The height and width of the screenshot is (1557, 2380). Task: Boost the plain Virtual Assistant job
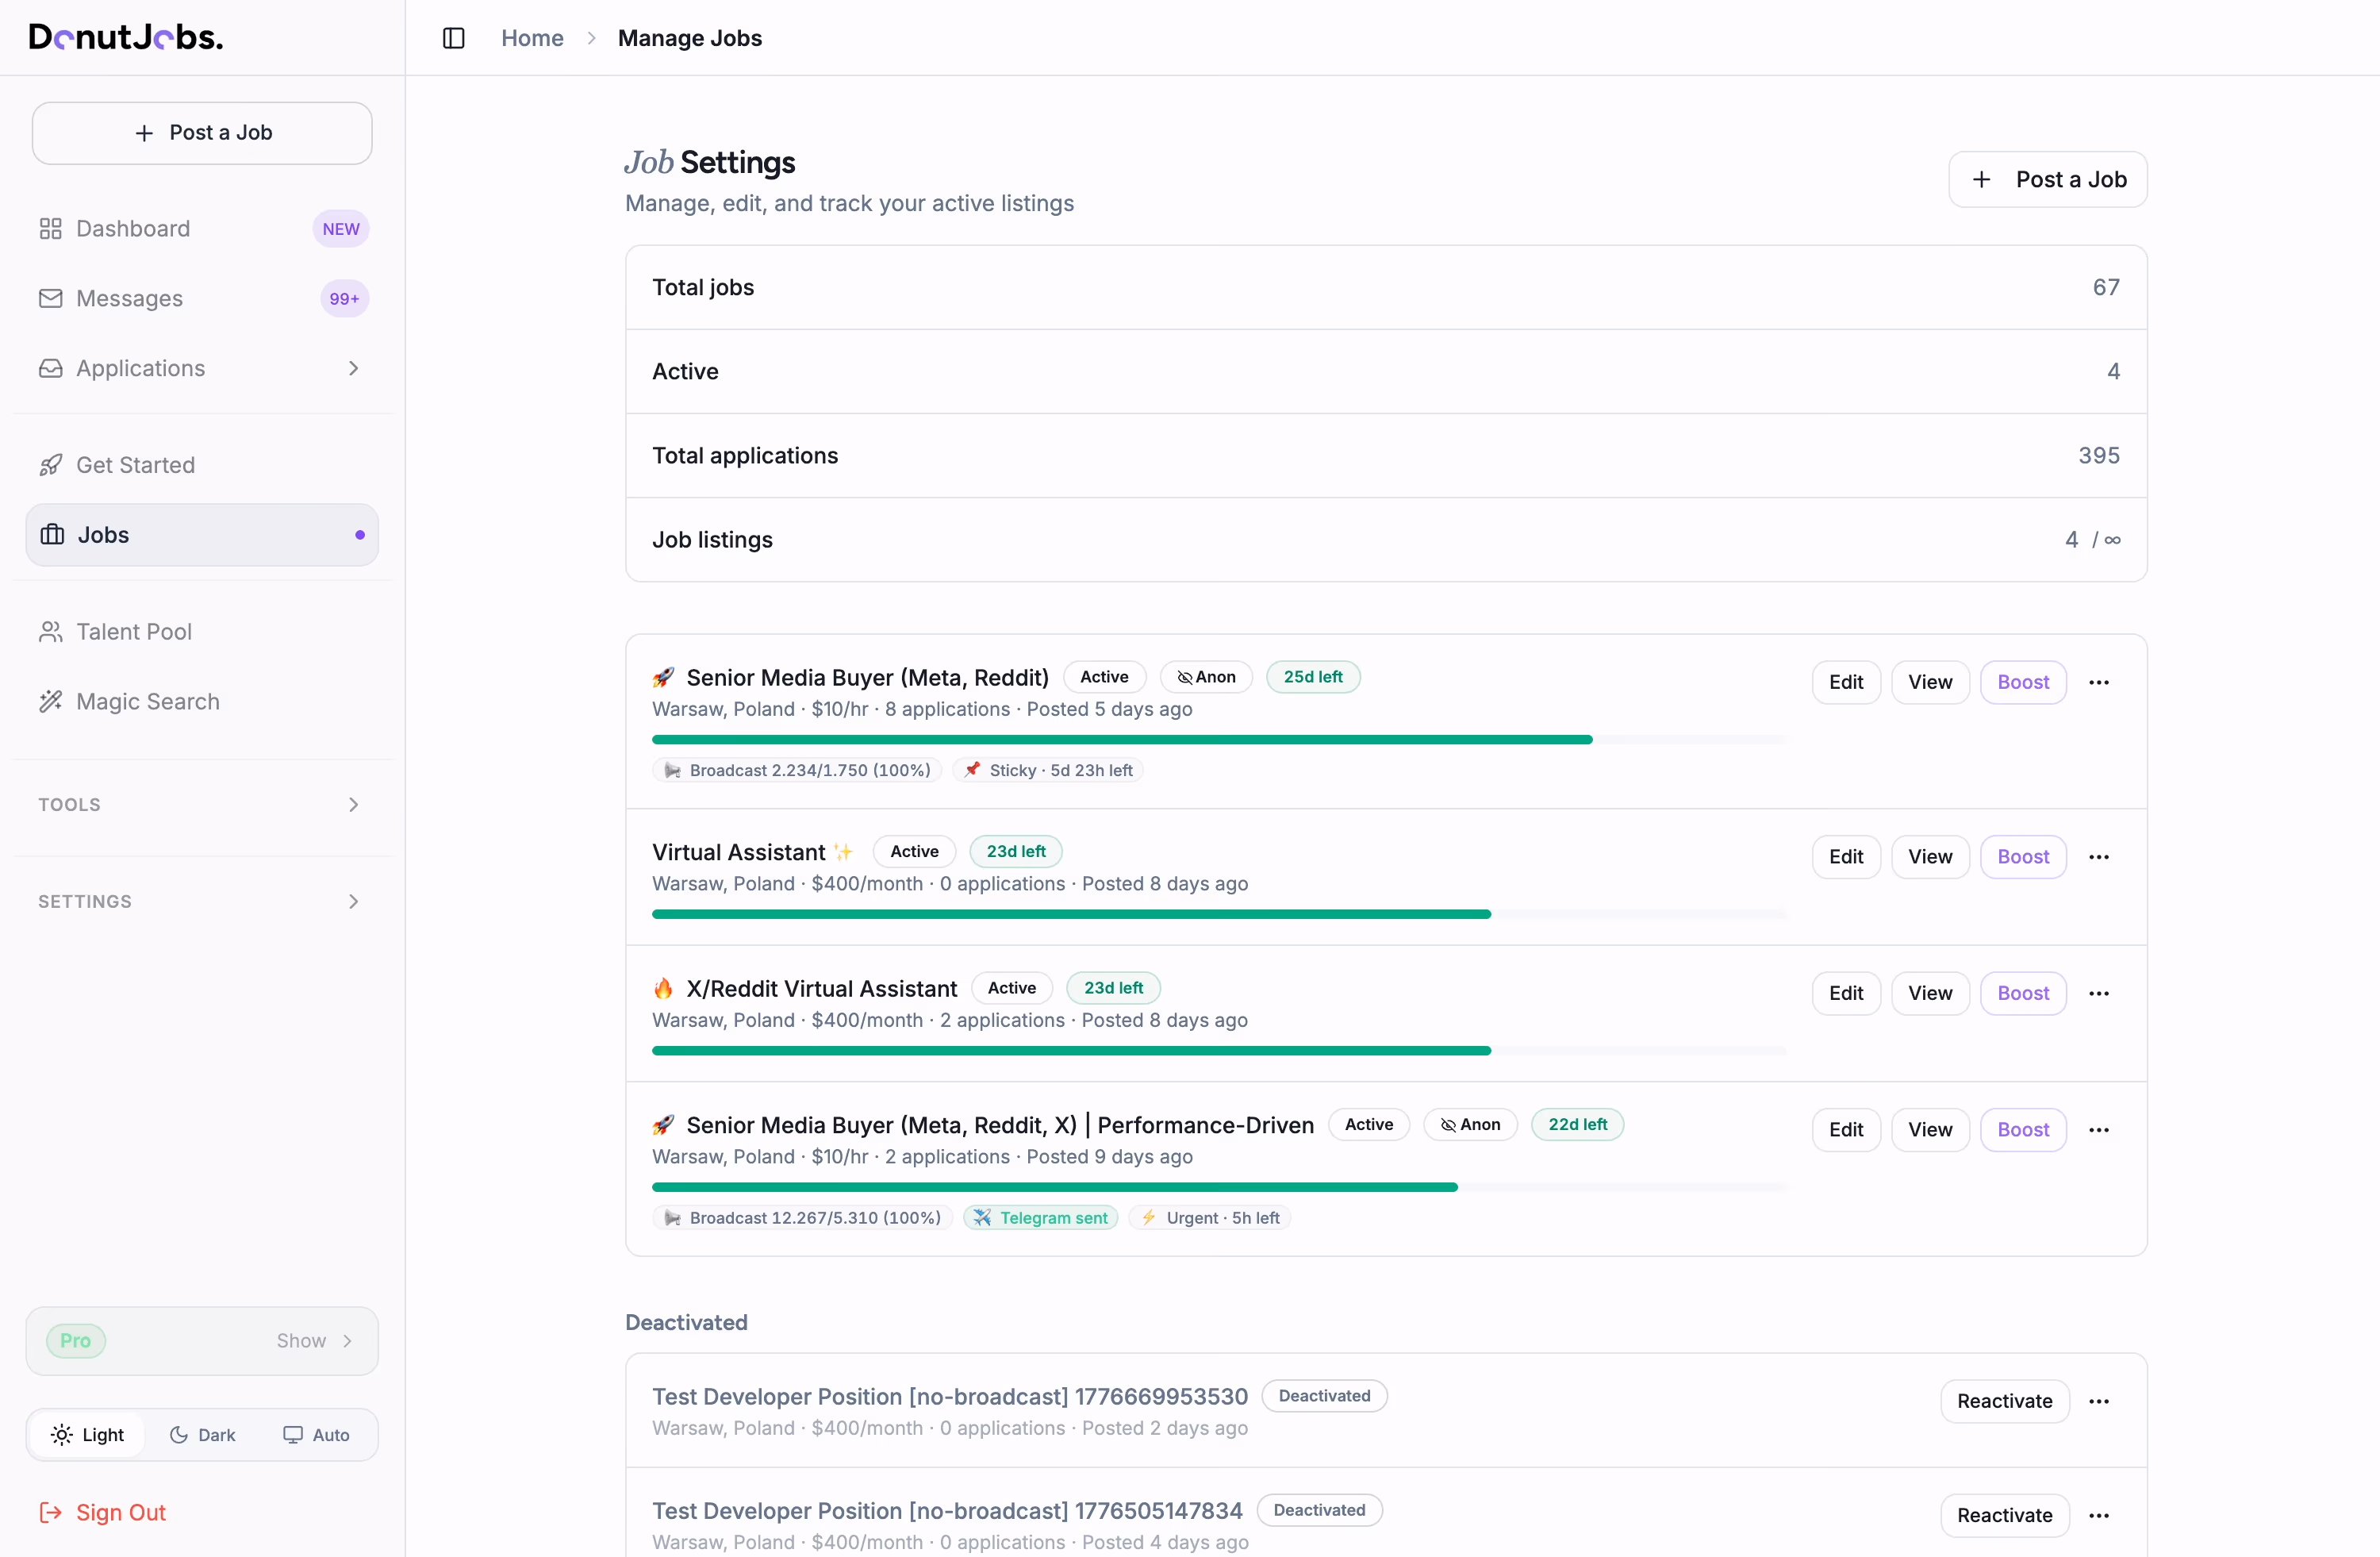tap(2023, 857)
